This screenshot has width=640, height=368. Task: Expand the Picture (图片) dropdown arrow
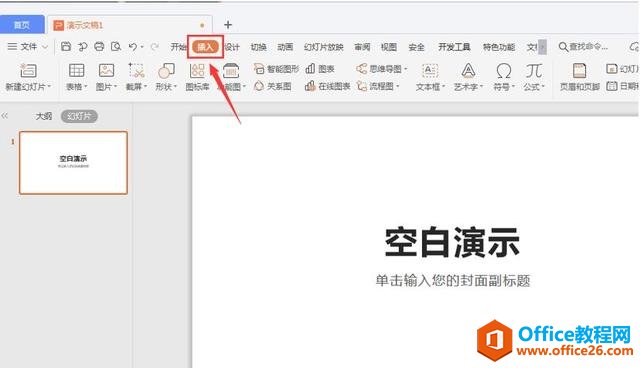tap(116, 86)
